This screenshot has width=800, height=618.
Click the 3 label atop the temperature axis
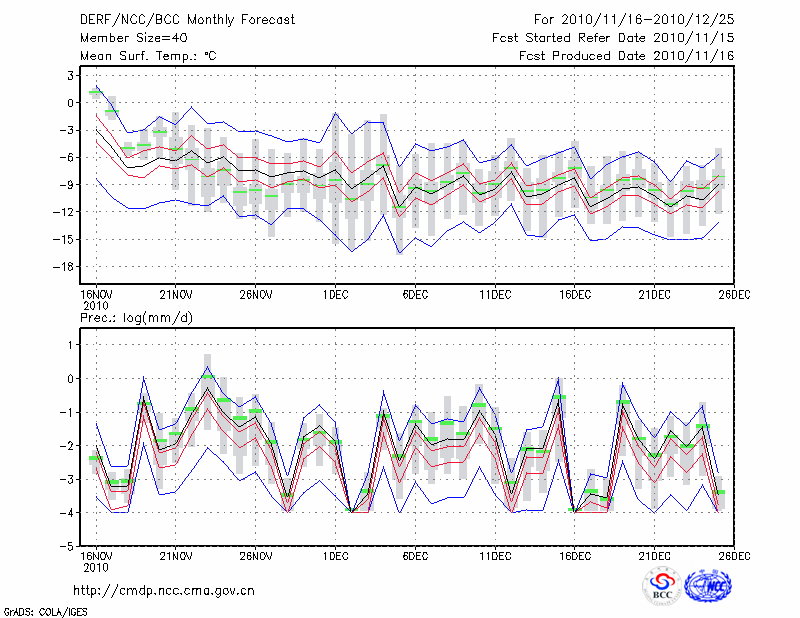[72, 75]
